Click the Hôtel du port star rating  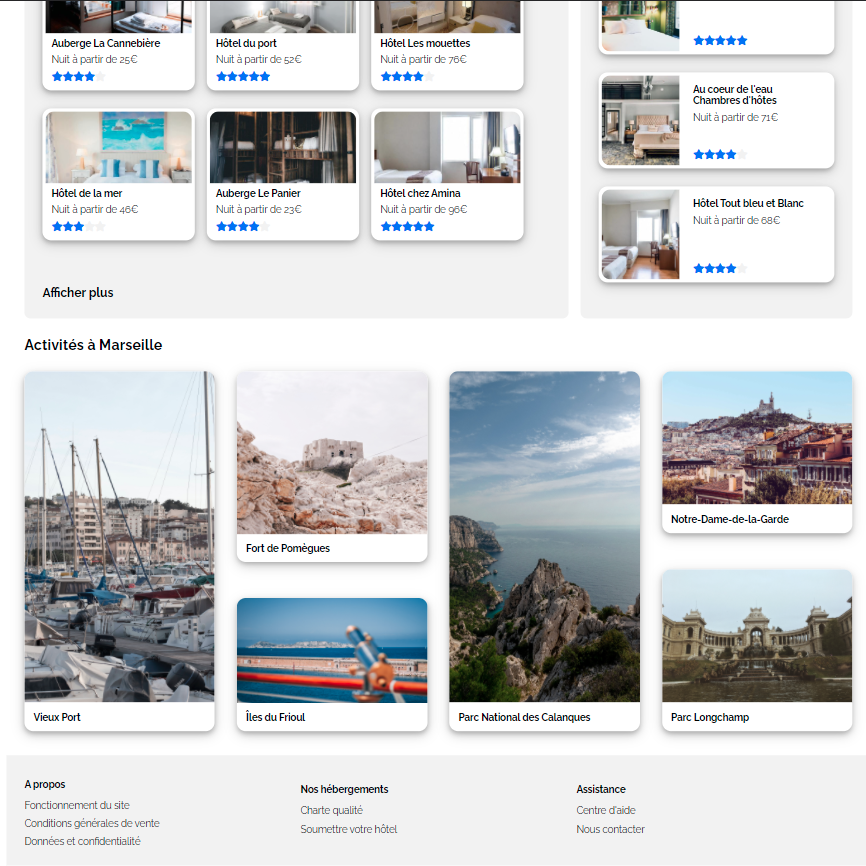[x=243, y=77]
